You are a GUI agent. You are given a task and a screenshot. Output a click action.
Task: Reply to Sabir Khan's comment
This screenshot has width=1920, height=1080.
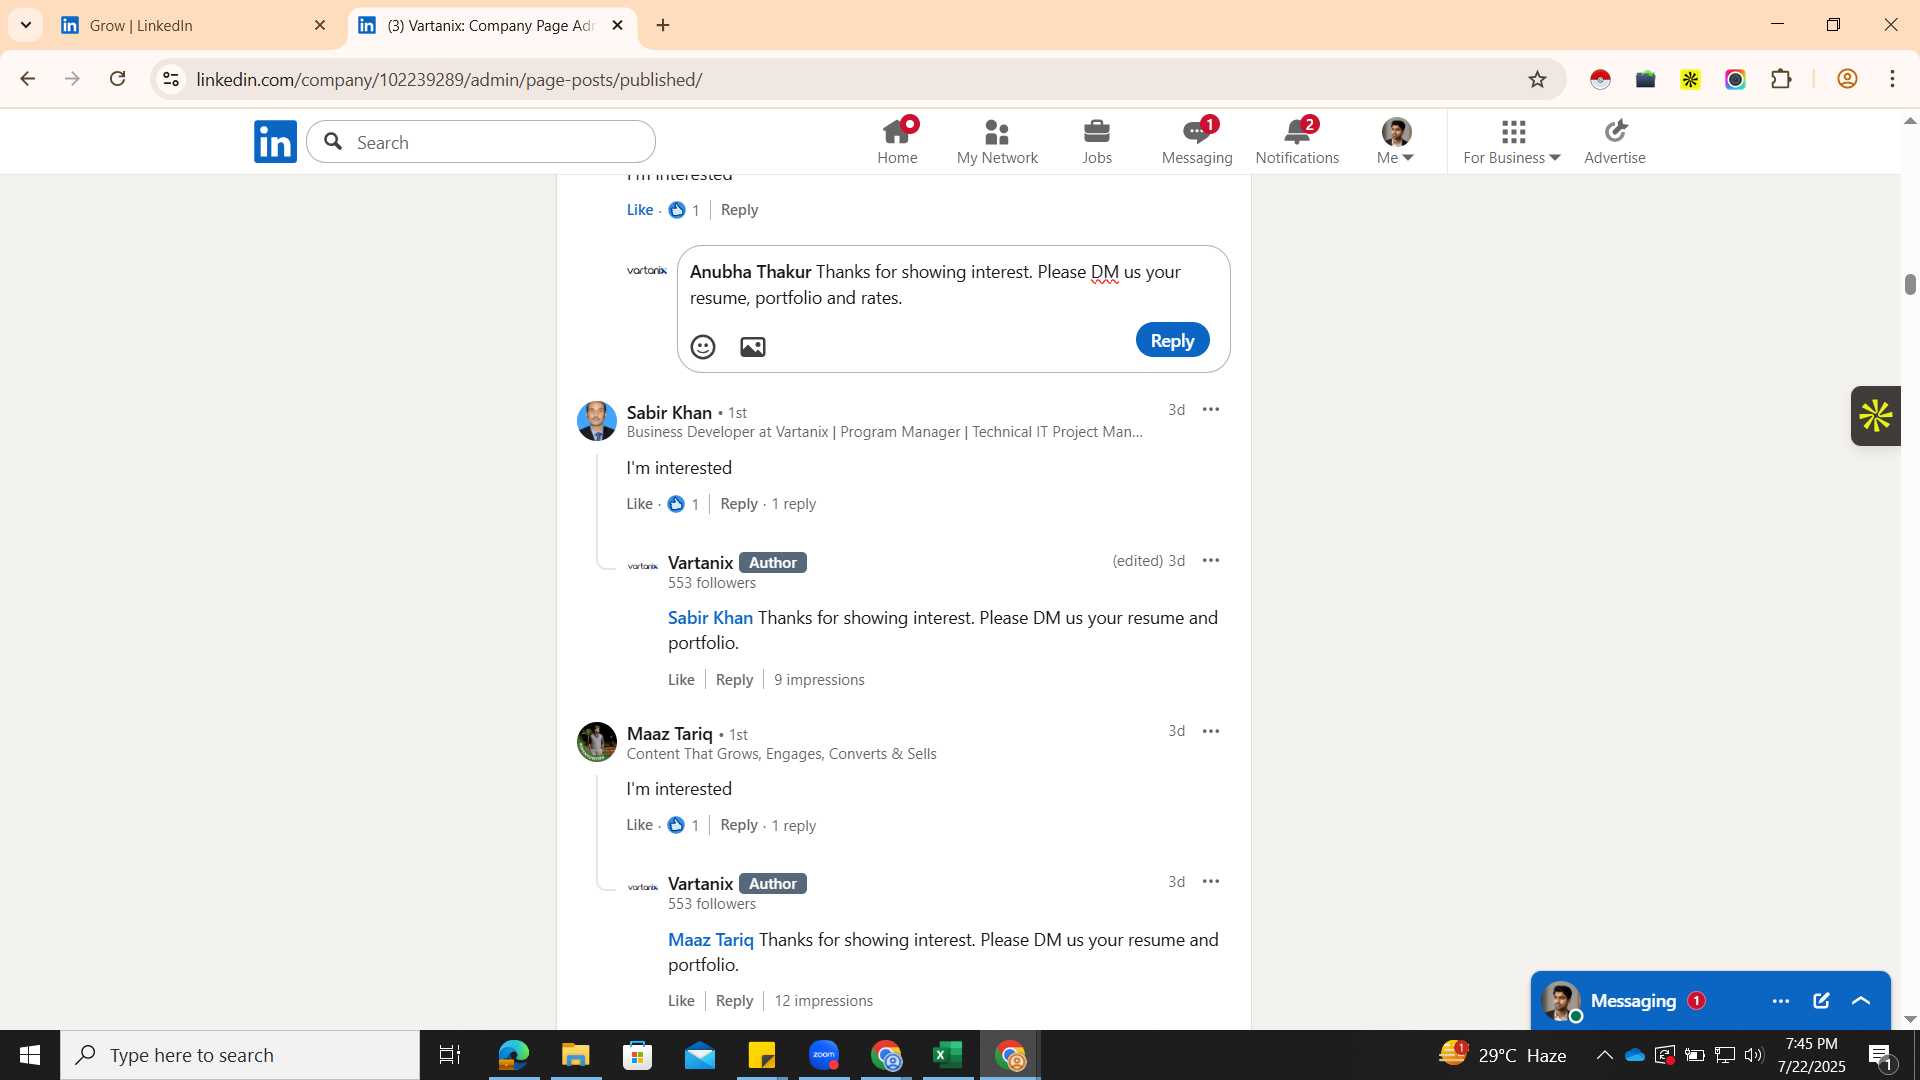[739, 504]
